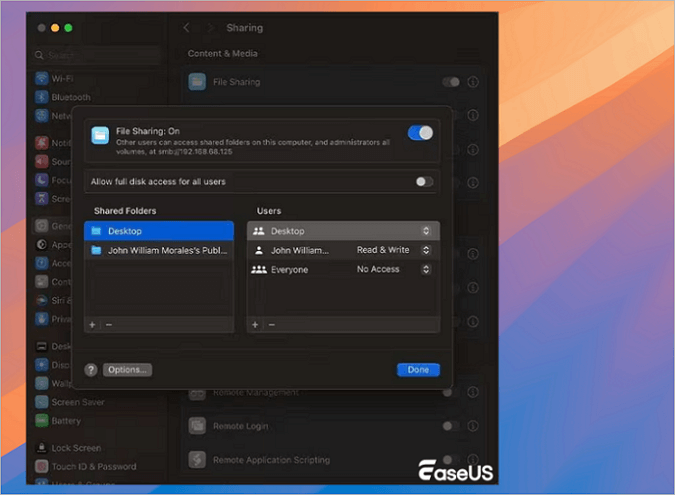Remove selected shared folder with minus button
The image size is (675, 495).
[108, 325]
